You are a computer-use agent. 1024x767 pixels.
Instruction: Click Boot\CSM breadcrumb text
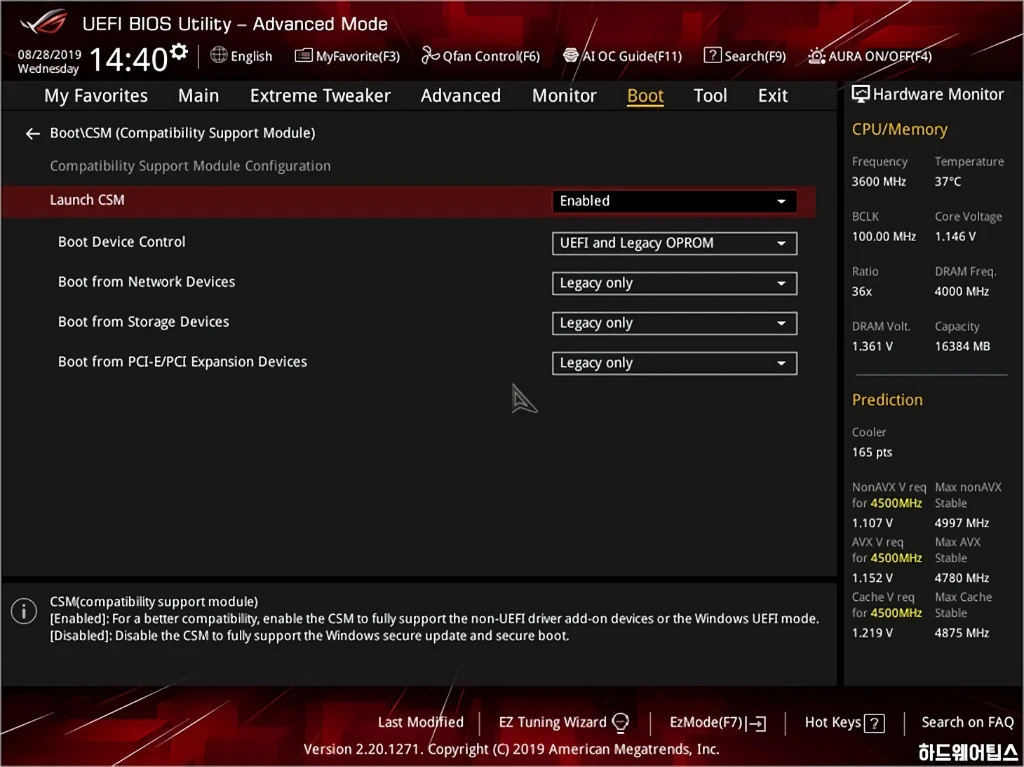coord(182,133)
